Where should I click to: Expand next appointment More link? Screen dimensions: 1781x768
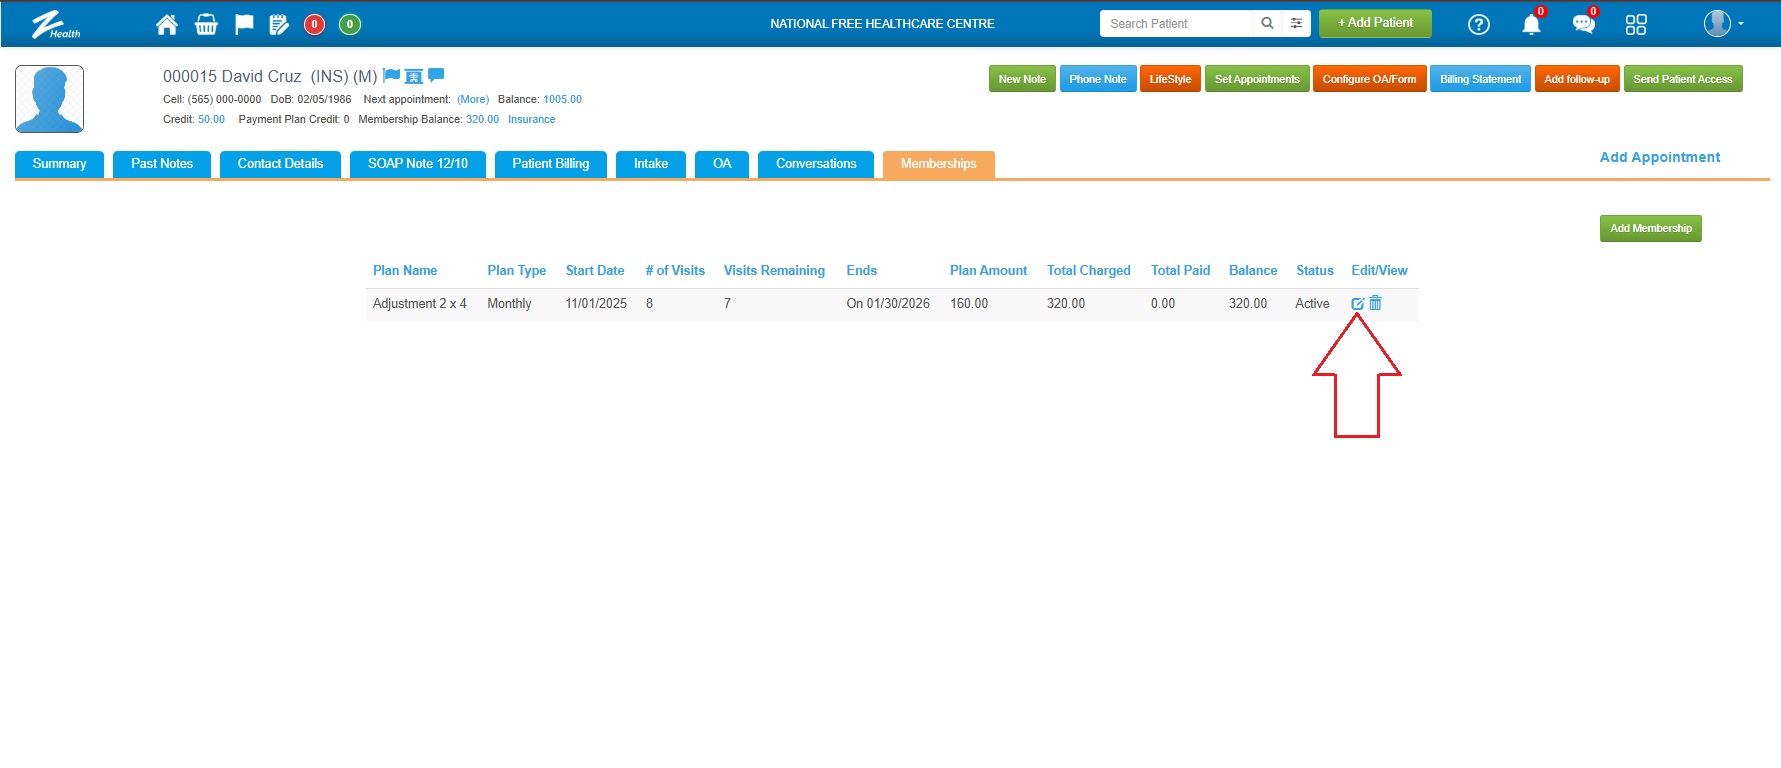coord(473,100)
